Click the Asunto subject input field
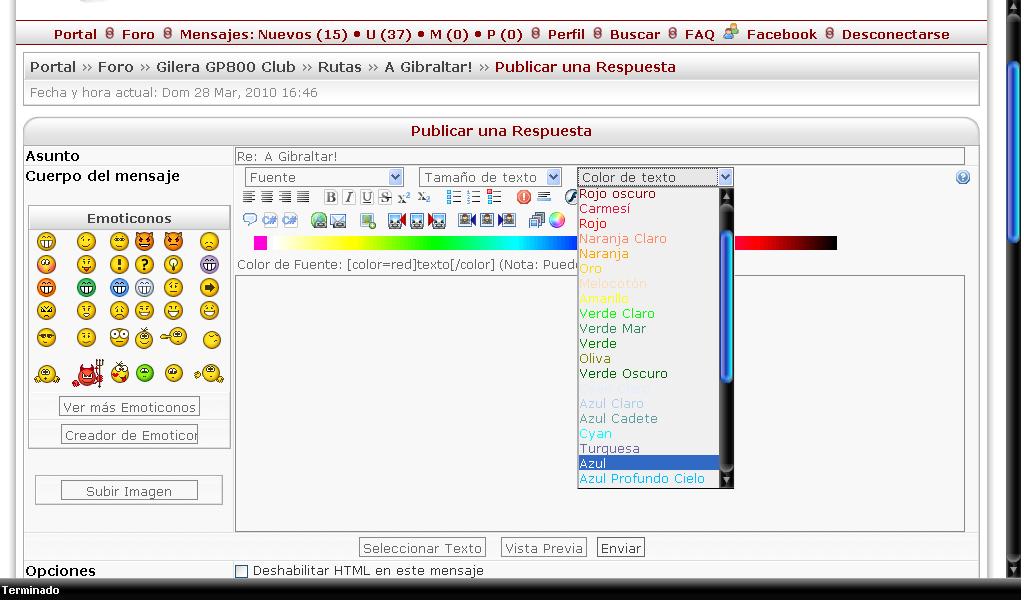The width and height of the screenshot is (1024, 600). point(600,156)
